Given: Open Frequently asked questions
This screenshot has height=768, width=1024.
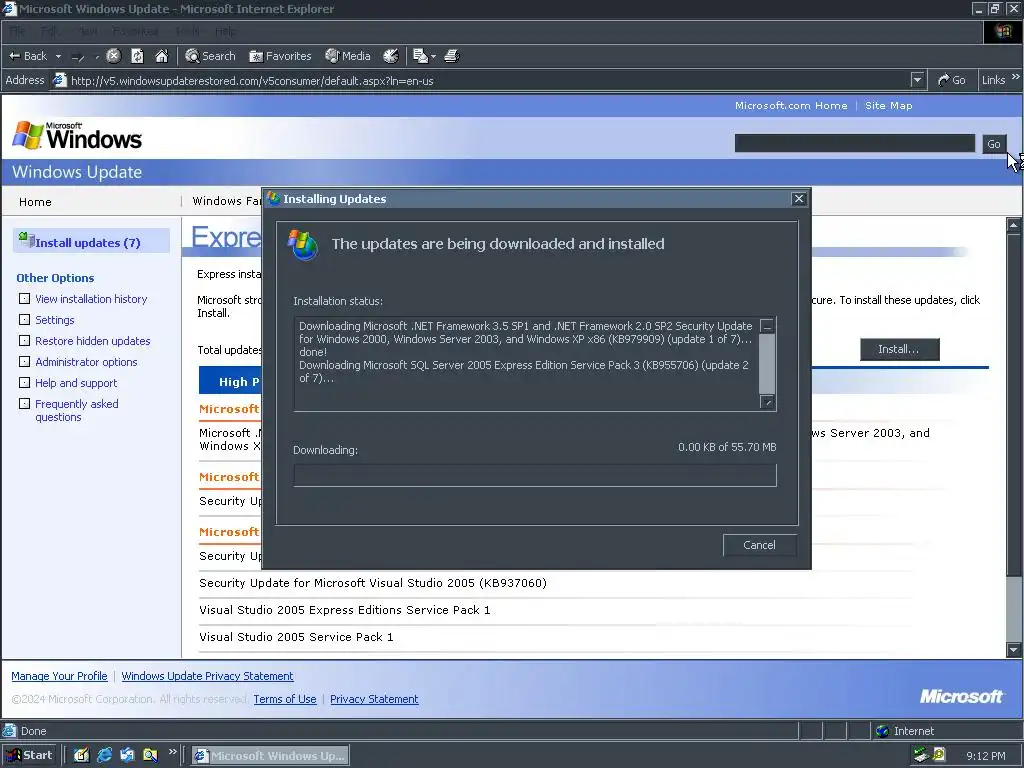Looking at the screenshot, I should (76, 410).
